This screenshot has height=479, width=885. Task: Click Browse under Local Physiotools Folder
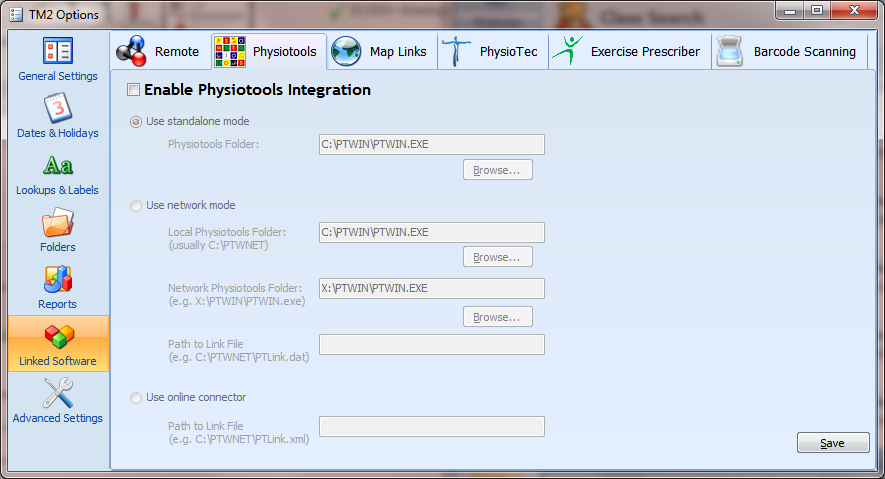[x=498, y=257]
